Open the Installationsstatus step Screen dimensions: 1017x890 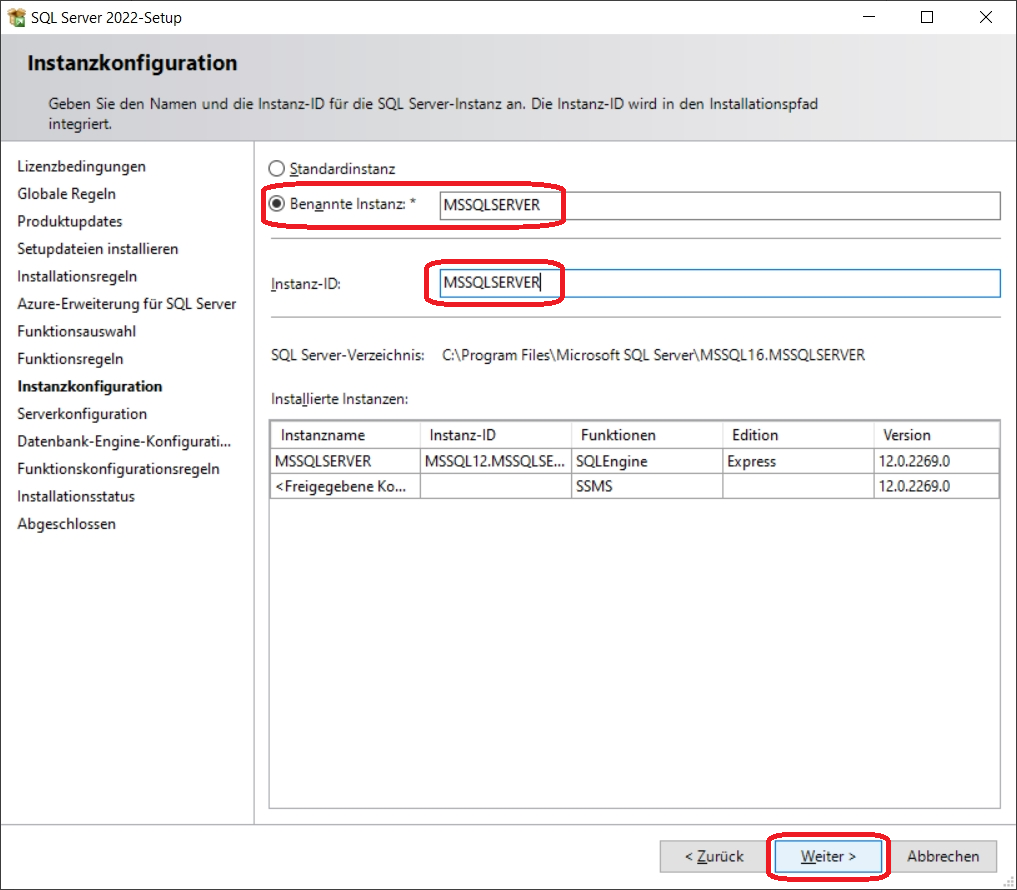(77, 496)
